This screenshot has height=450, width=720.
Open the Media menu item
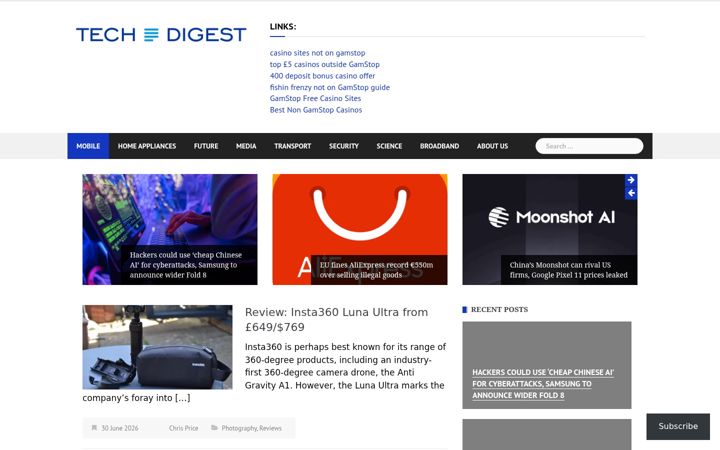tap(246, 146)
